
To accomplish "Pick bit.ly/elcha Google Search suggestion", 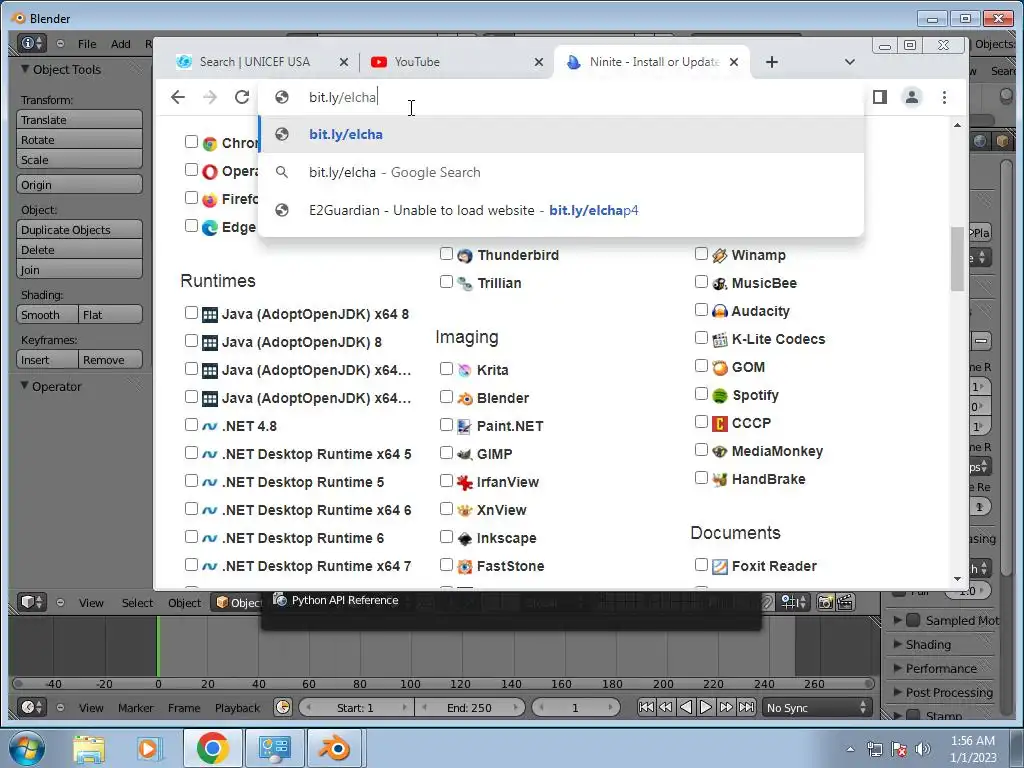I will click(562, 172).
